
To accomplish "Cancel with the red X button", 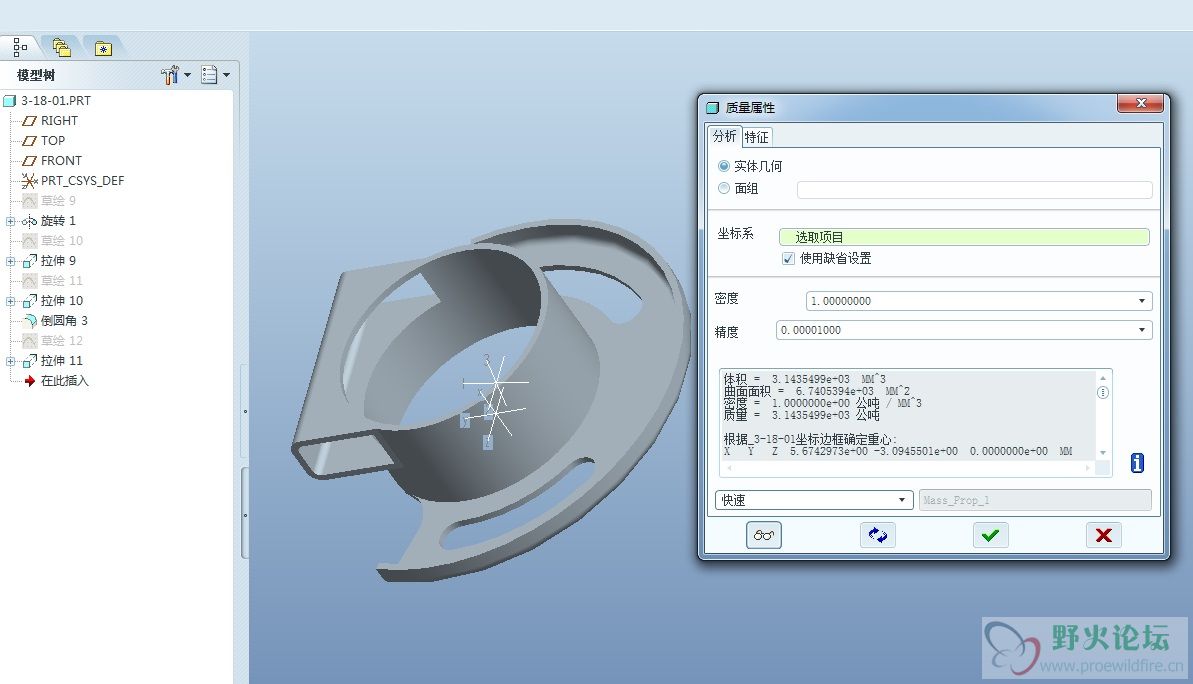I will pos(1104,536).
